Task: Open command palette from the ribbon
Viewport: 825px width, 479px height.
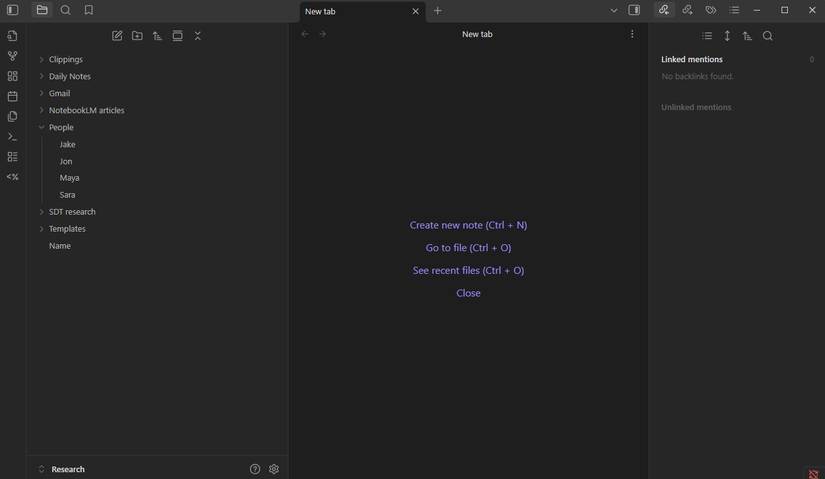Action: [13, 137]
